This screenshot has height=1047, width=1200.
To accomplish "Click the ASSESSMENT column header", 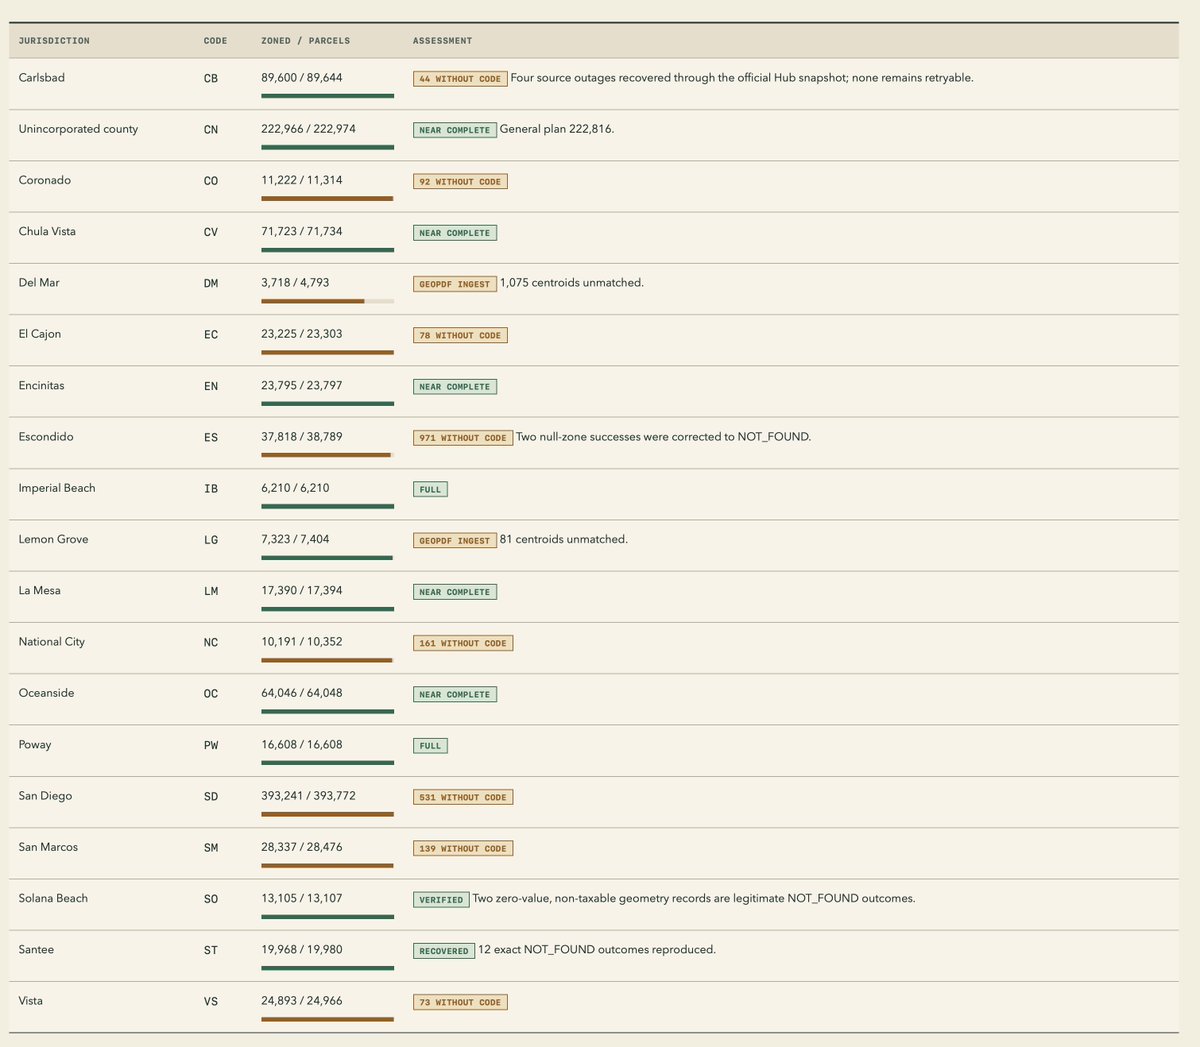I will tap(442, 41).
